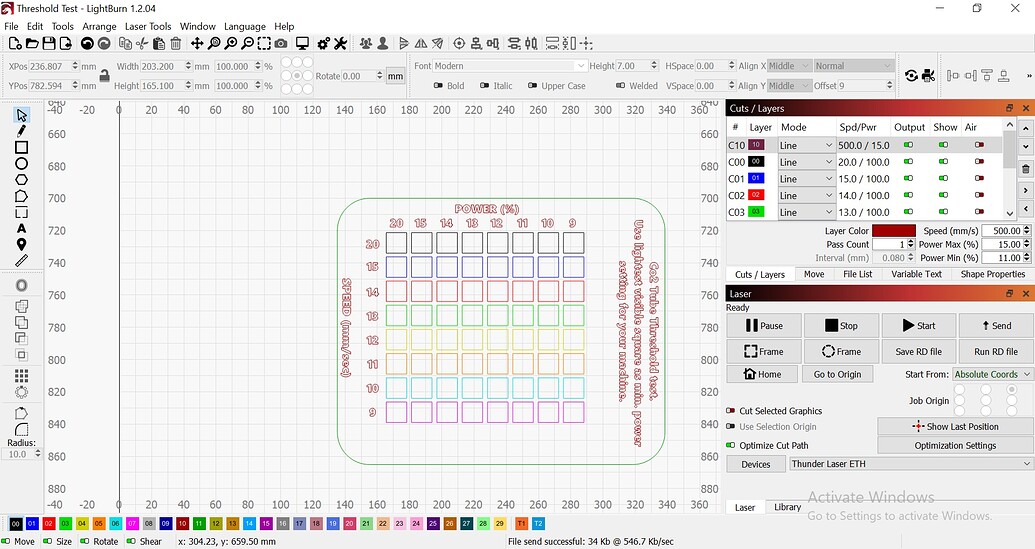Select the Rectangle drawing tool
1035x549 pixels.
[21, 147]
